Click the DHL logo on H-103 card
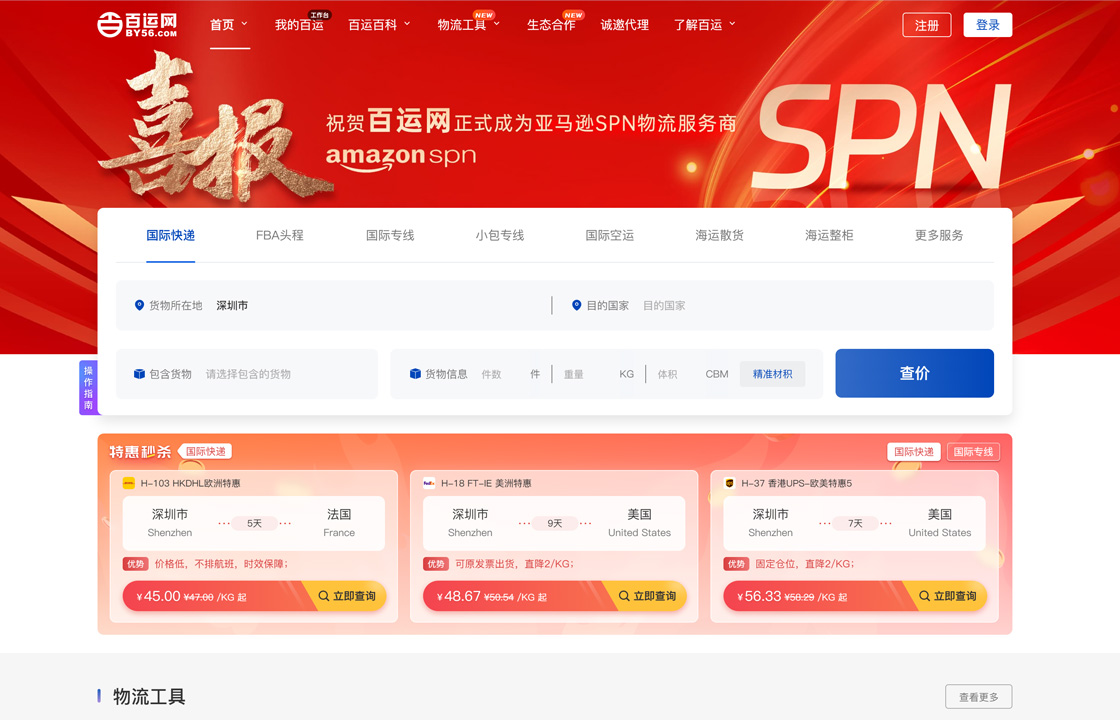 (129, 483)
